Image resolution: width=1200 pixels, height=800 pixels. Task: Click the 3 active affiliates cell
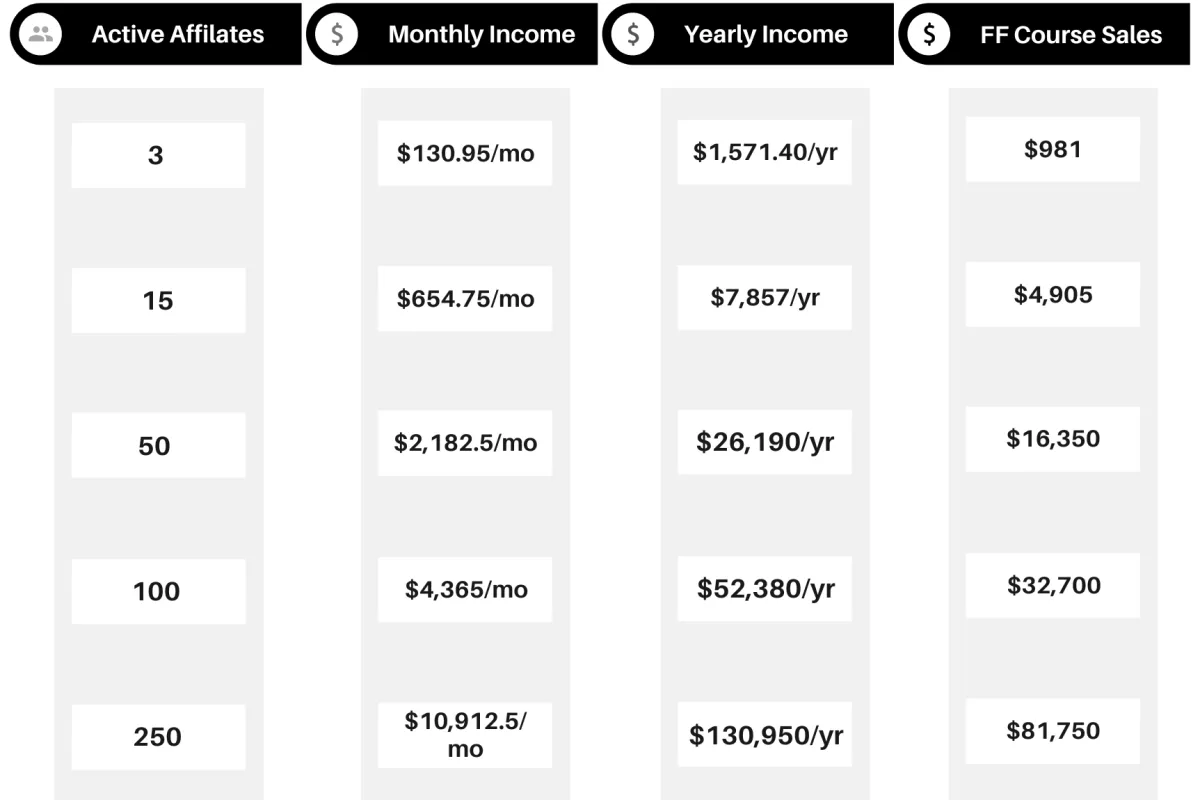[158, 155]
